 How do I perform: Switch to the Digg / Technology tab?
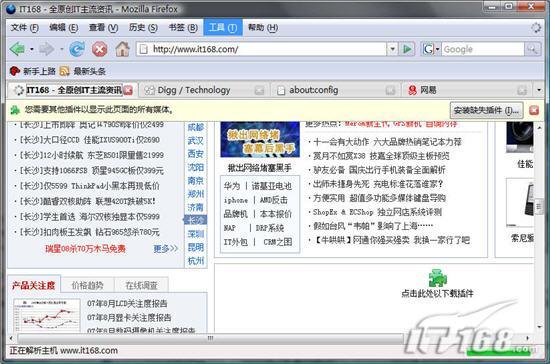tap(204, 90)
